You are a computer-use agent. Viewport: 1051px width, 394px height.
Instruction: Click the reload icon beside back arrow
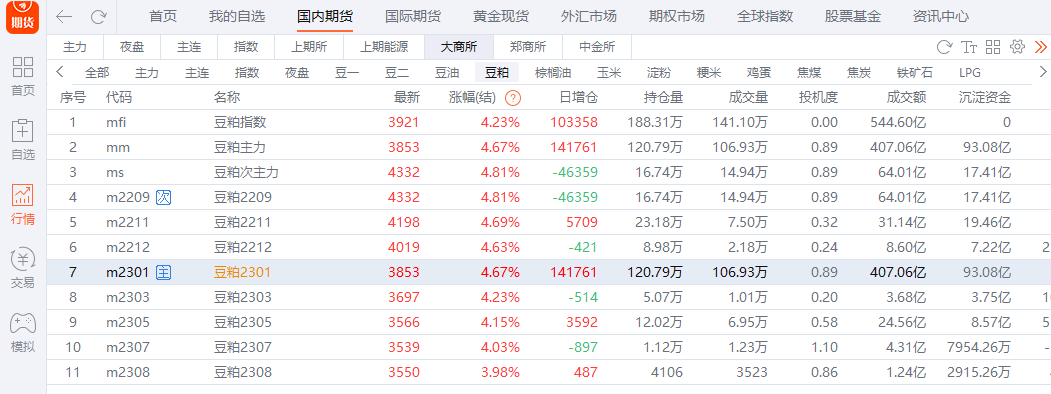99,17
